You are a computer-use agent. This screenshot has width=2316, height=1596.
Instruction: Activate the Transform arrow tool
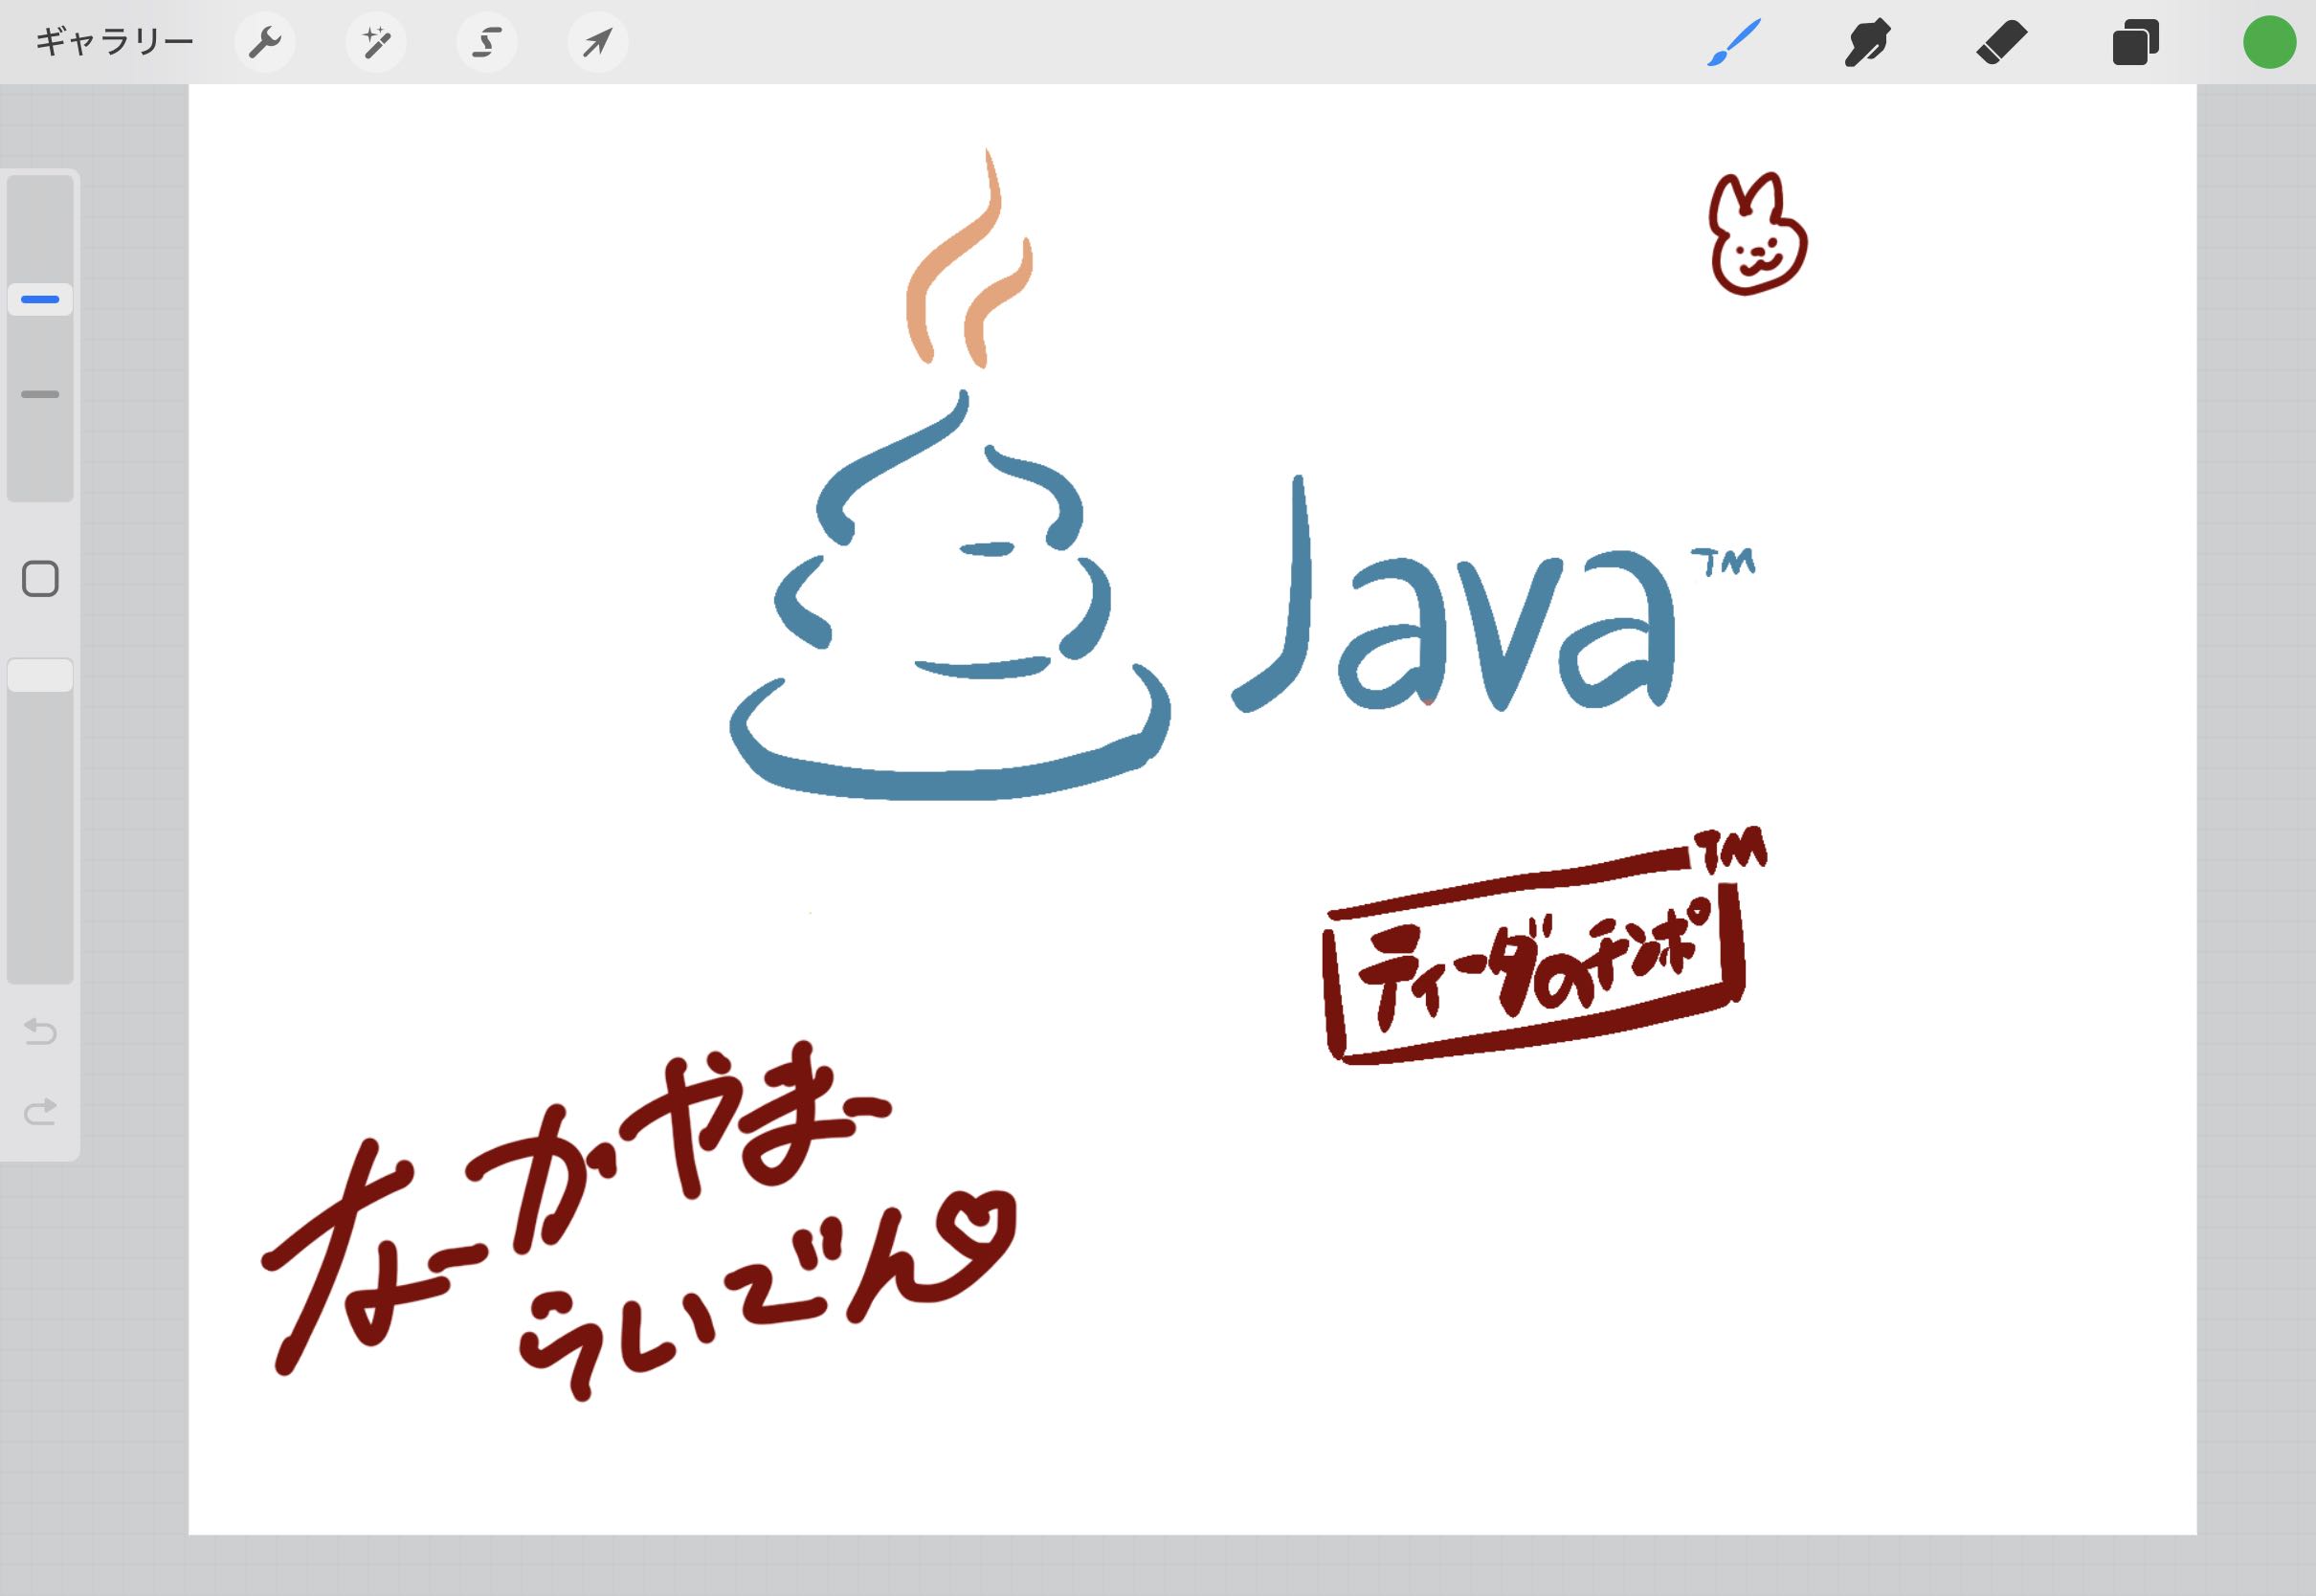pyautogui.click(x=598, y=42)
